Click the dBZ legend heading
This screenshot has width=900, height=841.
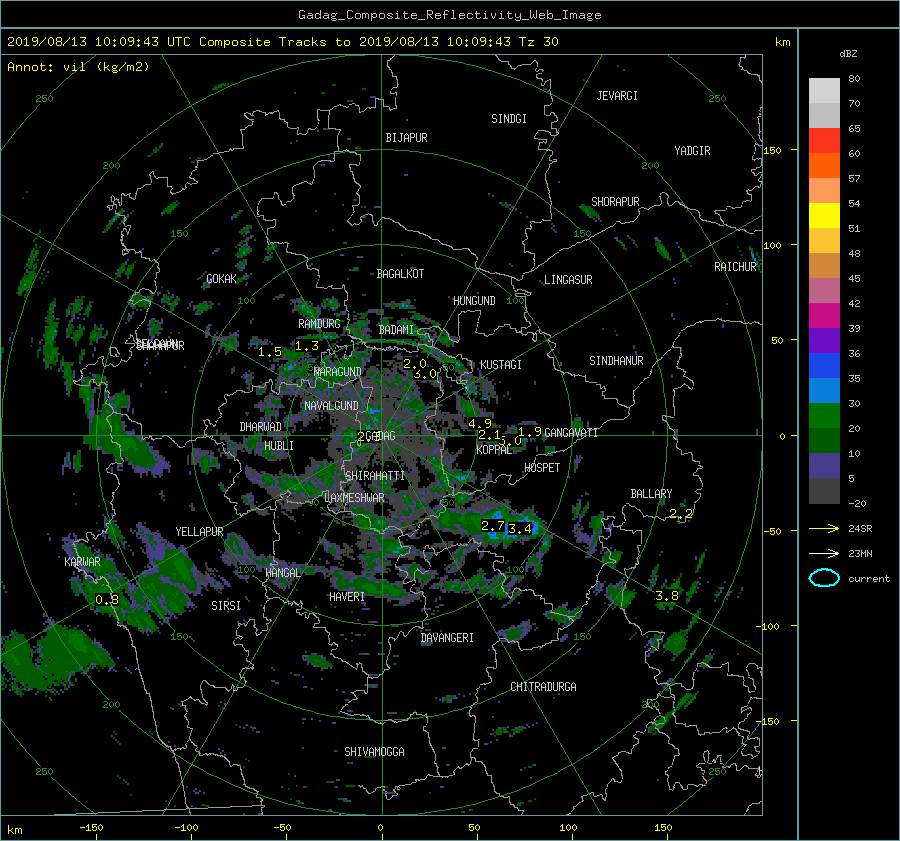848,54
